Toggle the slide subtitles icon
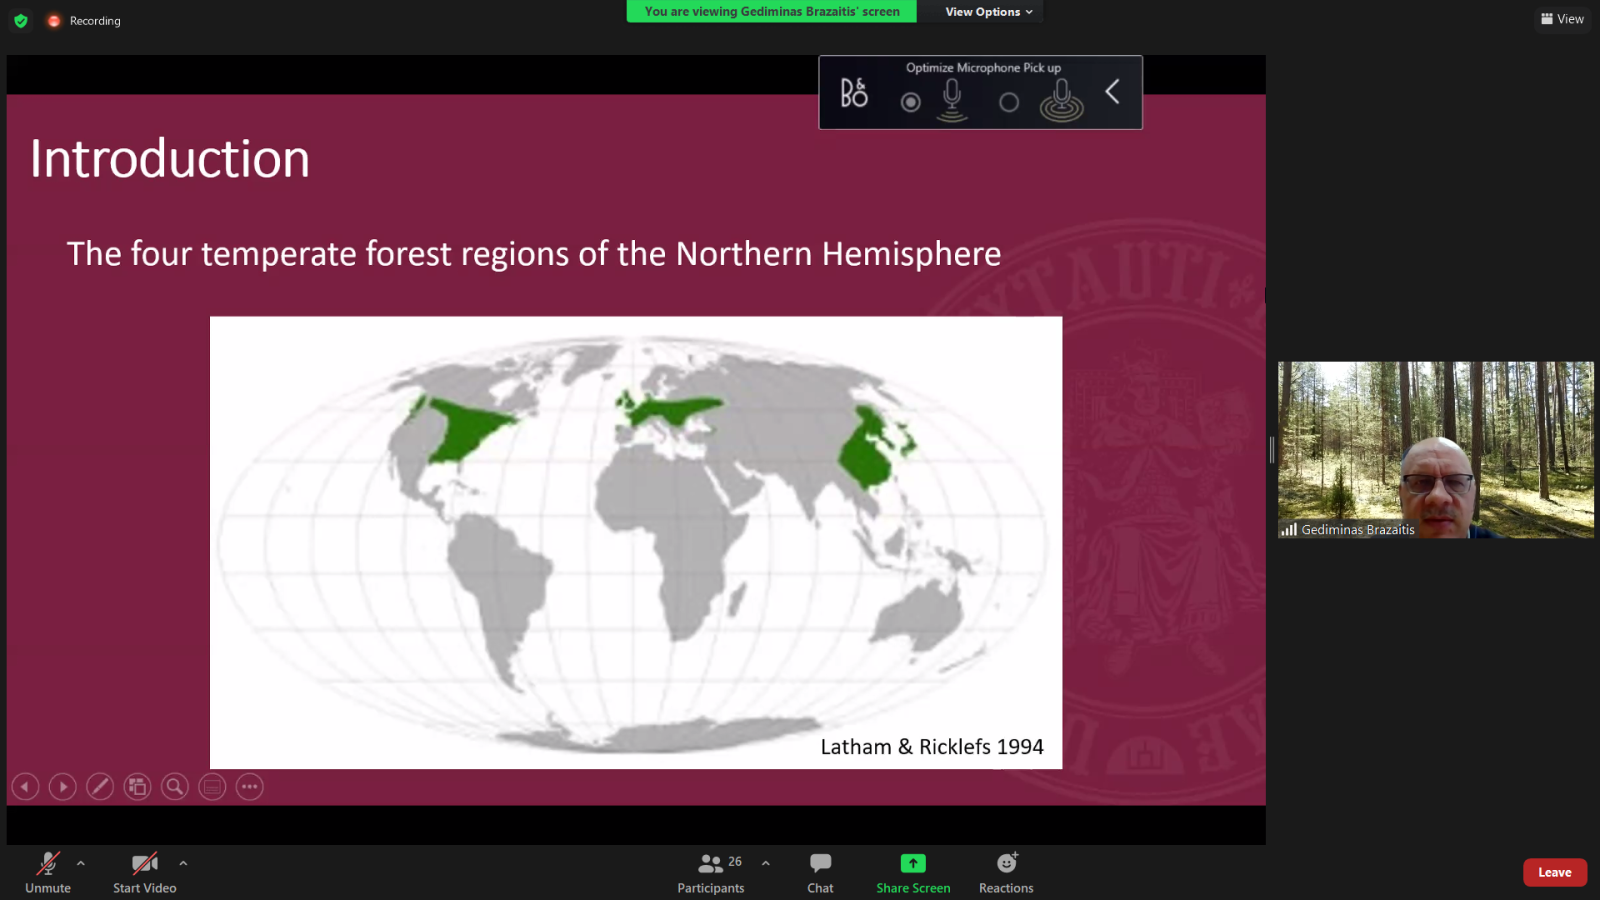Screen dimensions: 1600x900 (x=212, y=787)
